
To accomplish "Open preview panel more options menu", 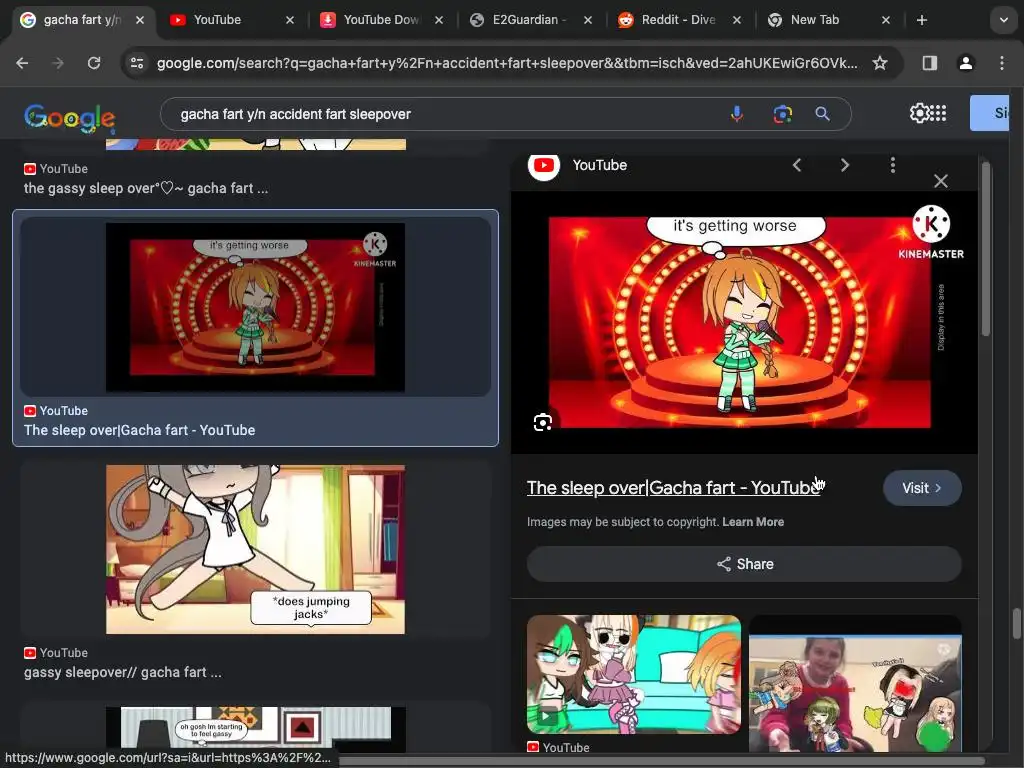I will click(893, 165).
